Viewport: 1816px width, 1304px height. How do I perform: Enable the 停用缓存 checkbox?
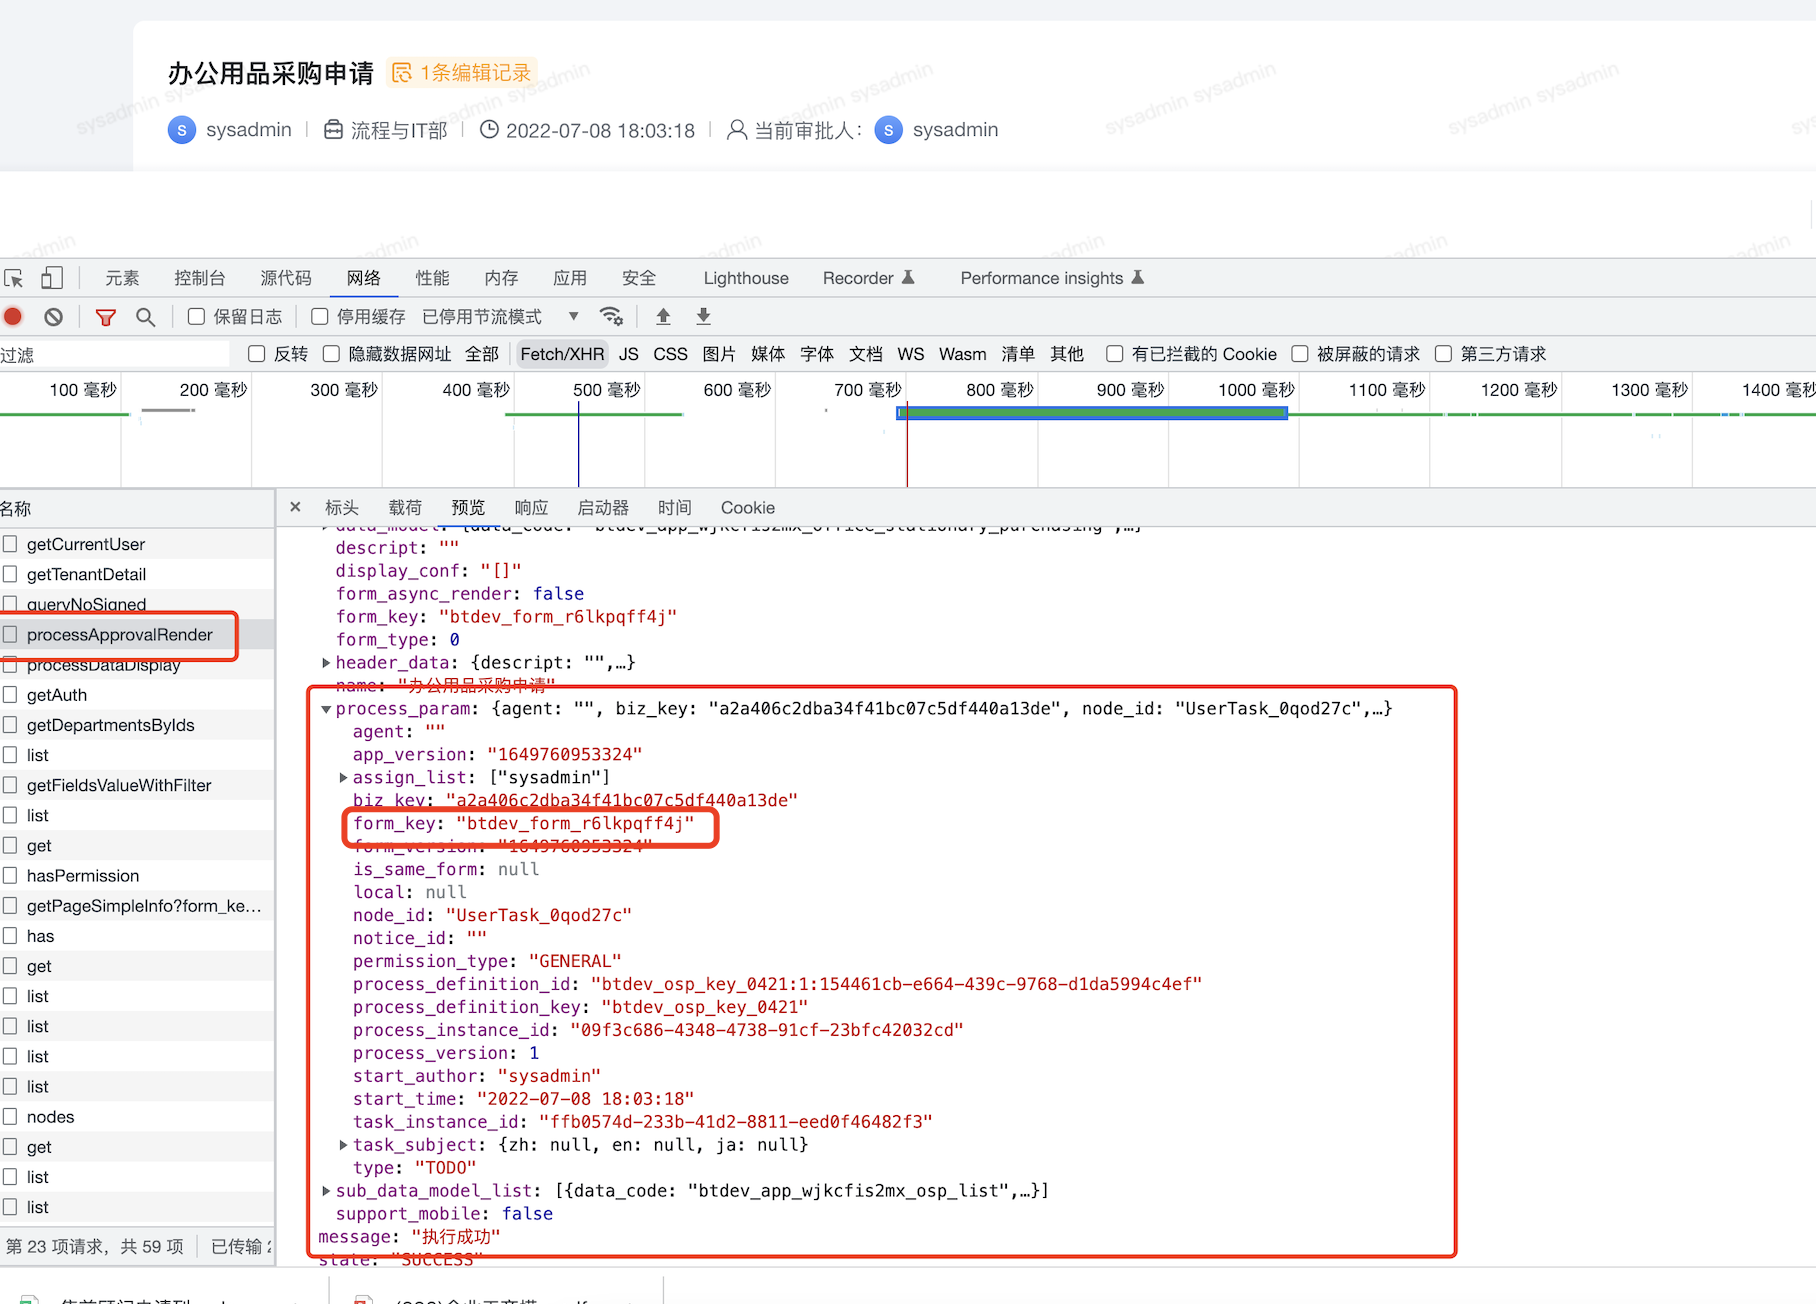[x=320, y=317]
